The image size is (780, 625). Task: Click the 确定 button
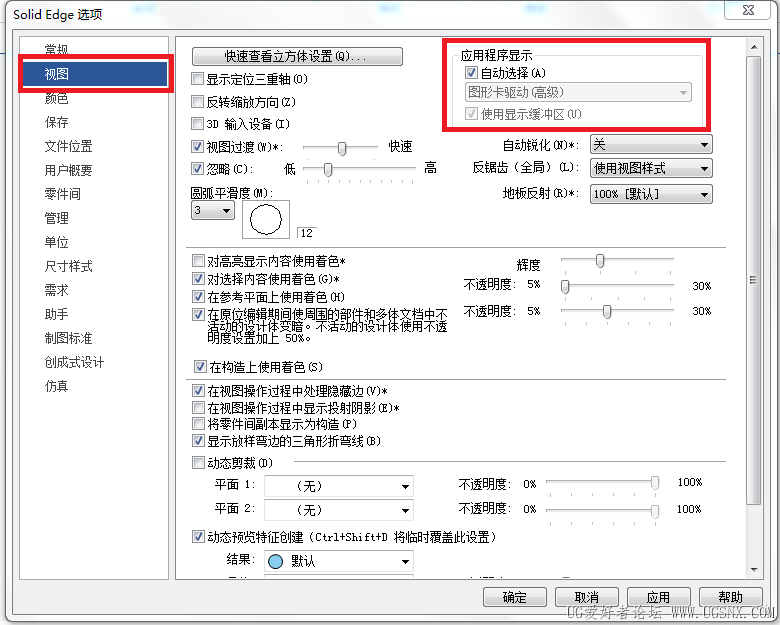click(514, 597)
